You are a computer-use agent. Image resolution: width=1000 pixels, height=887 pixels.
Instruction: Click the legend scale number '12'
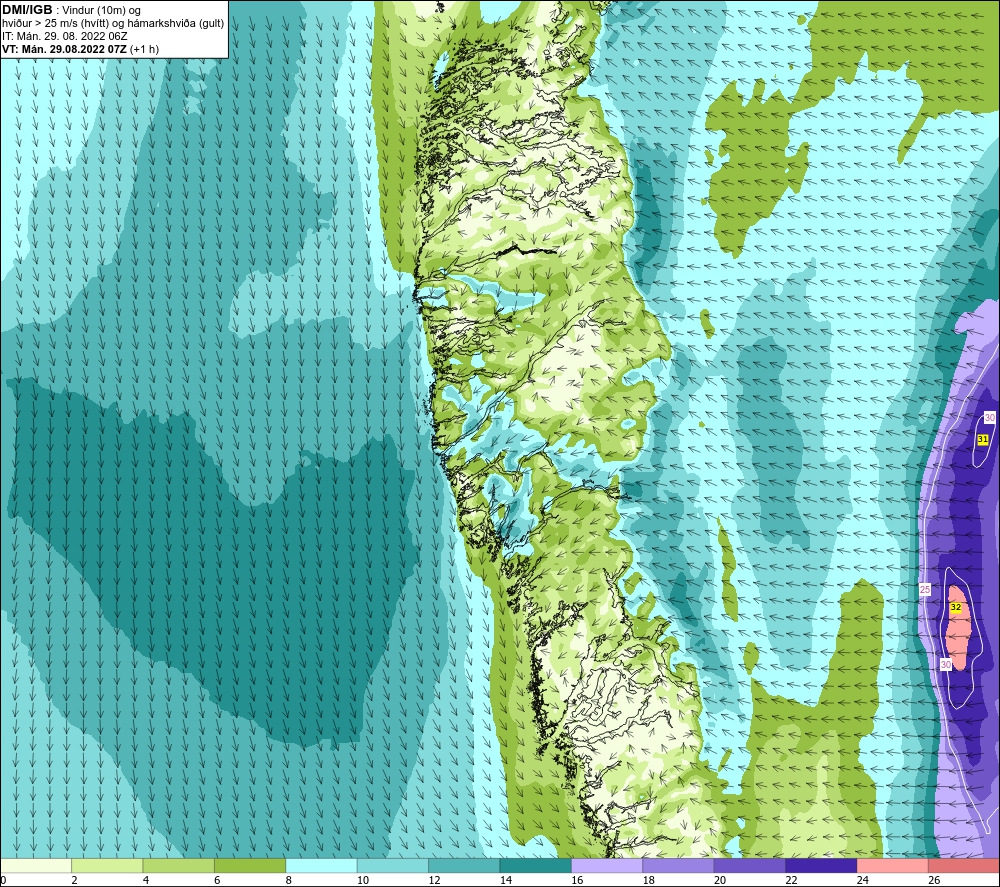coord(434,880)
